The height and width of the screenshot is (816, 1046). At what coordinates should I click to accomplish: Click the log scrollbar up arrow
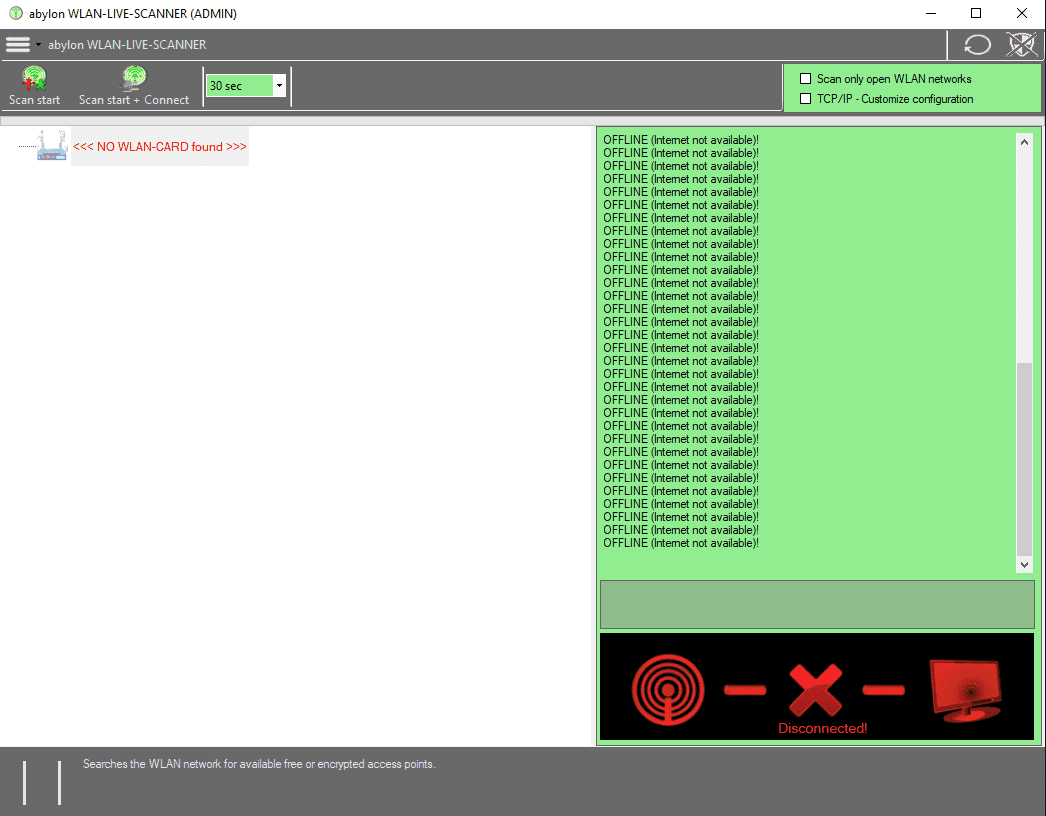[1024, 142]
